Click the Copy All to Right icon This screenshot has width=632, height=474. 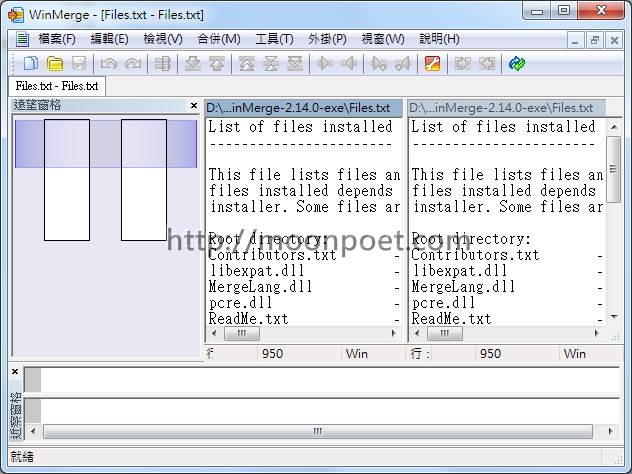[463, 64]
